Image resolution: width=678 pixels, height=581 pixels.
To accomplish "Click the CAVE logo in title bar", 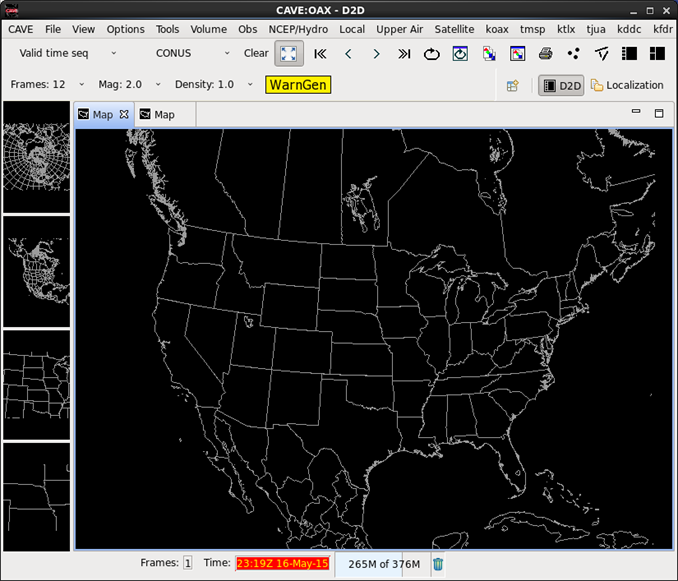I will (x=12, y=10).
